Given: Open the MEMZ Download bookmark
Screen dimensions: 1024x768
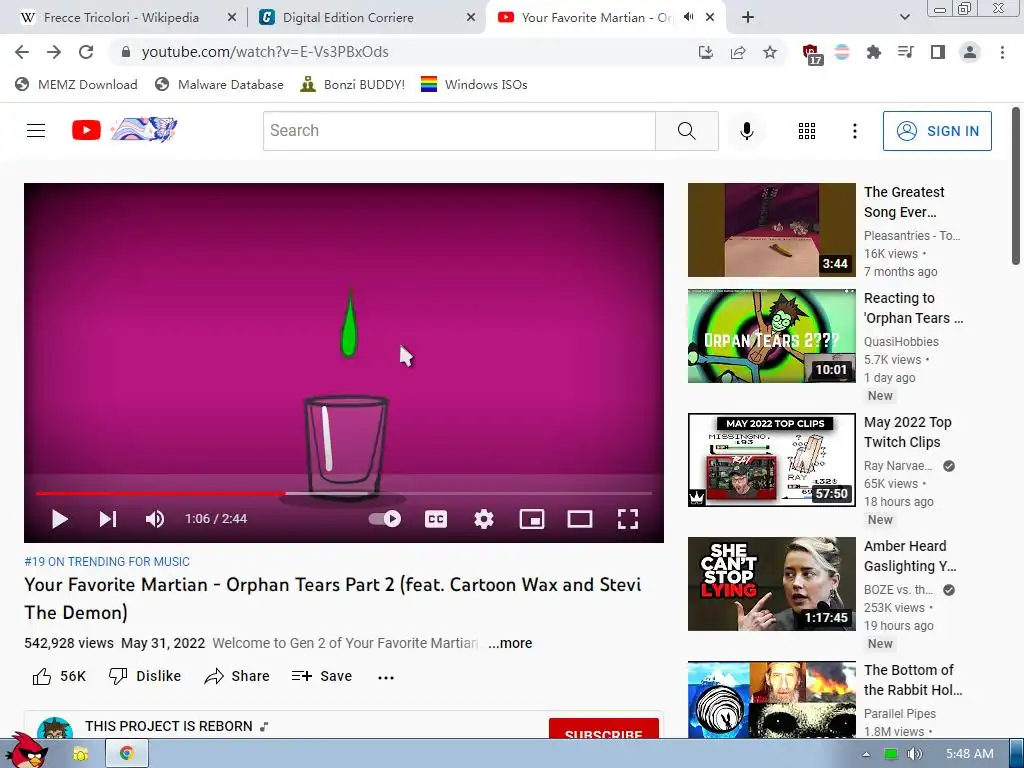Looking at the screenshot, I should 76,84.
